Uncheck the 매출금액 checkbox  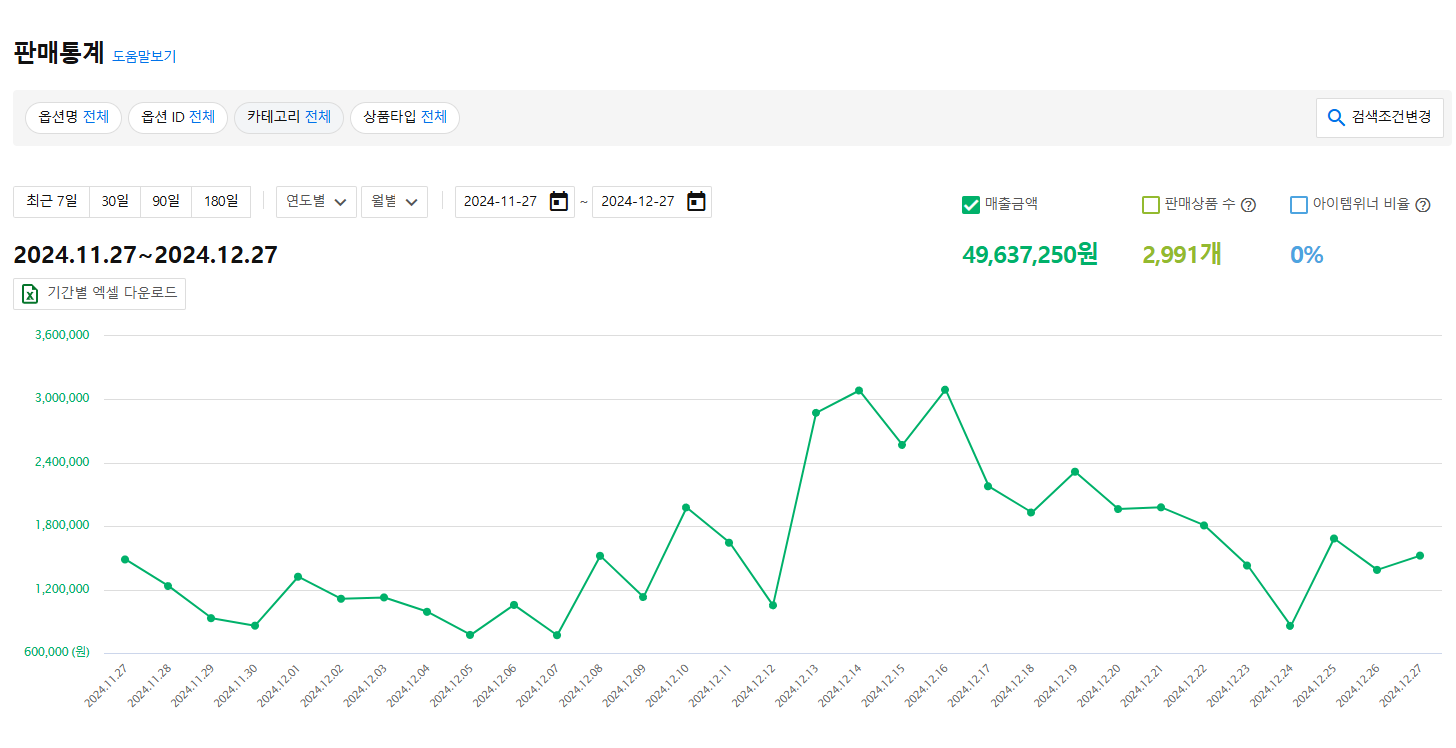(970, 205)
